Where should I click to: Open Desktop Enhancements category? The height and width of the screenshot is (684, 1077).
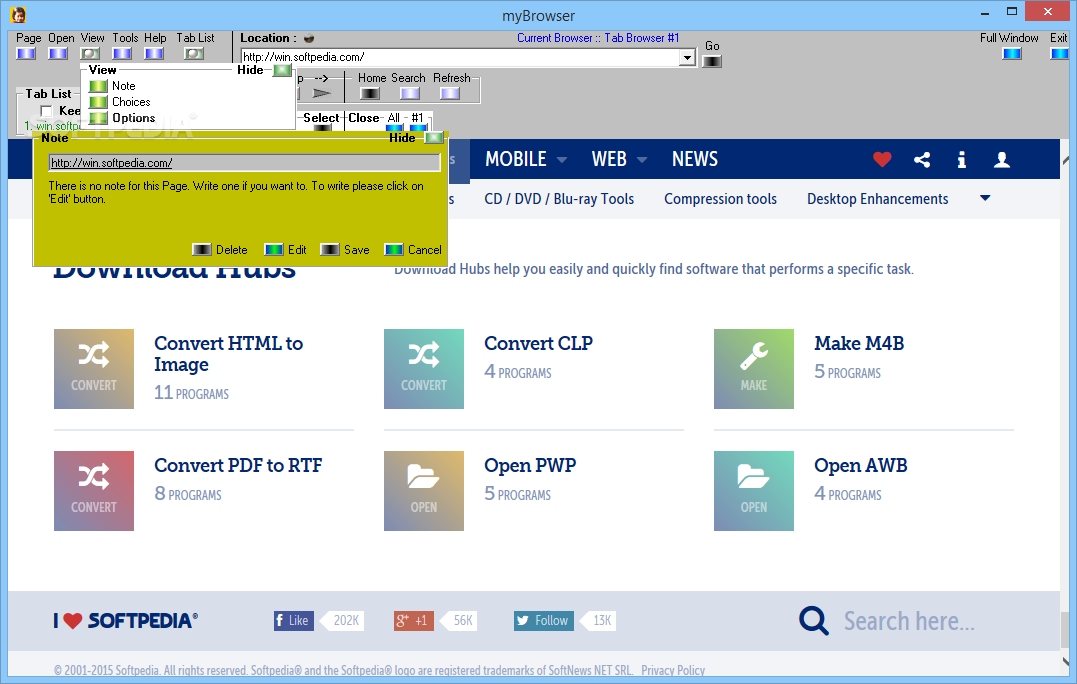point(877,199)
